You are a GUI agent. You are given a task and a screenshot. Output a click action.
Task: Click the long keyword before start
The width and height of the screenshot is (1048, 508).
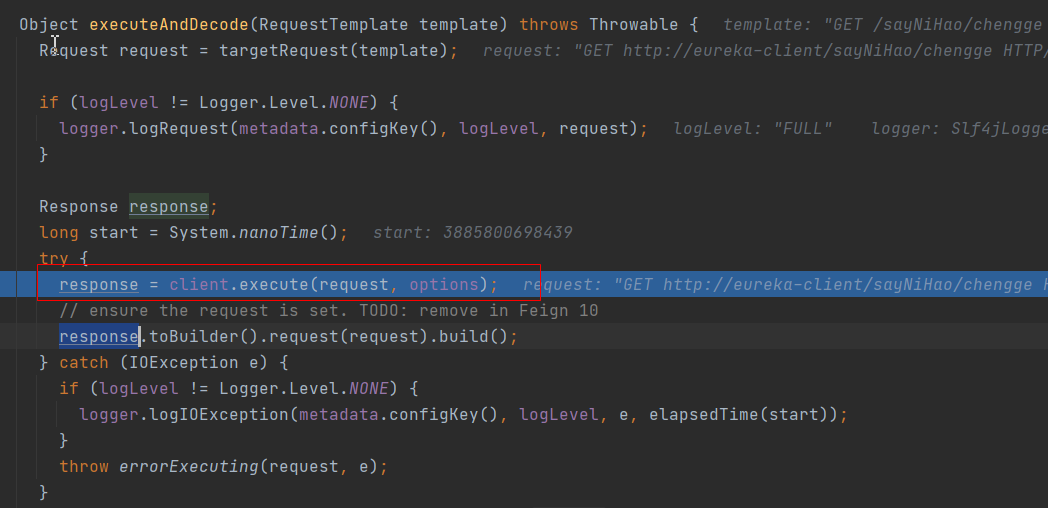(59, 233)
